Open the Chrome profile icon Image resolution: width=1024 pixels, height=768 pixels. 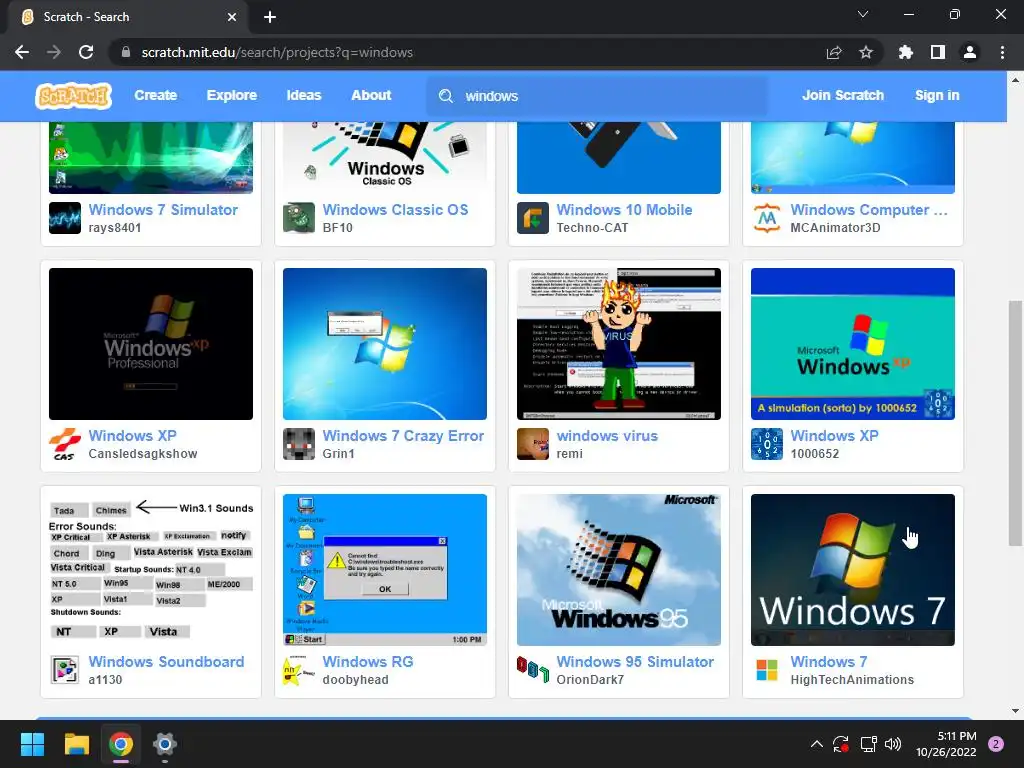970,52
